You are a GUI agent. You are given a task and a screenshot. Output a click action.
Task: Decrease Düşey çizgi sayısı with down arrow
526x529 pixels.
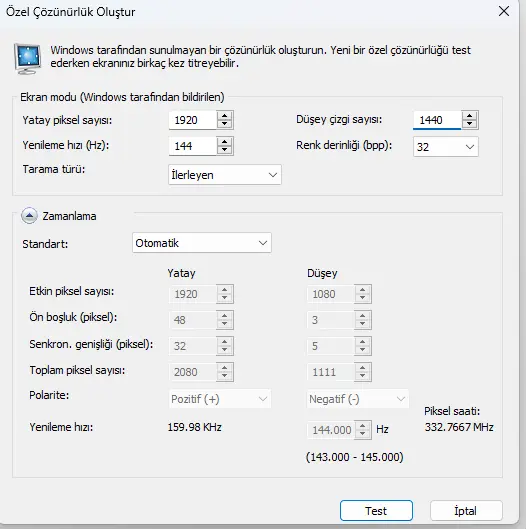(x=469, y=124)
